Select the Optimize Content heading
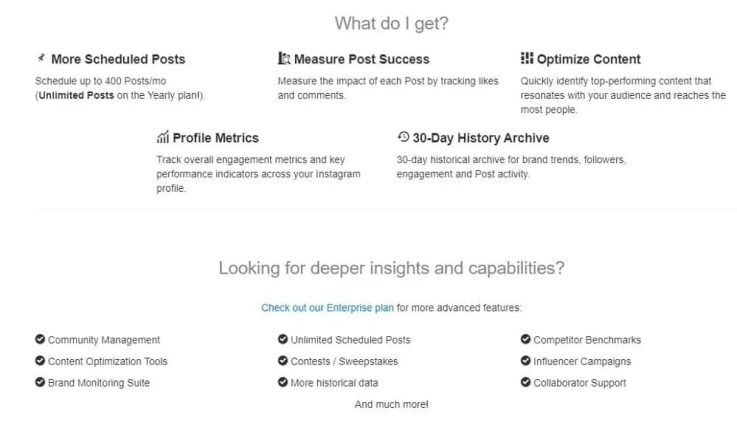The width and height of the screenshot is (737, 430). 588,59
